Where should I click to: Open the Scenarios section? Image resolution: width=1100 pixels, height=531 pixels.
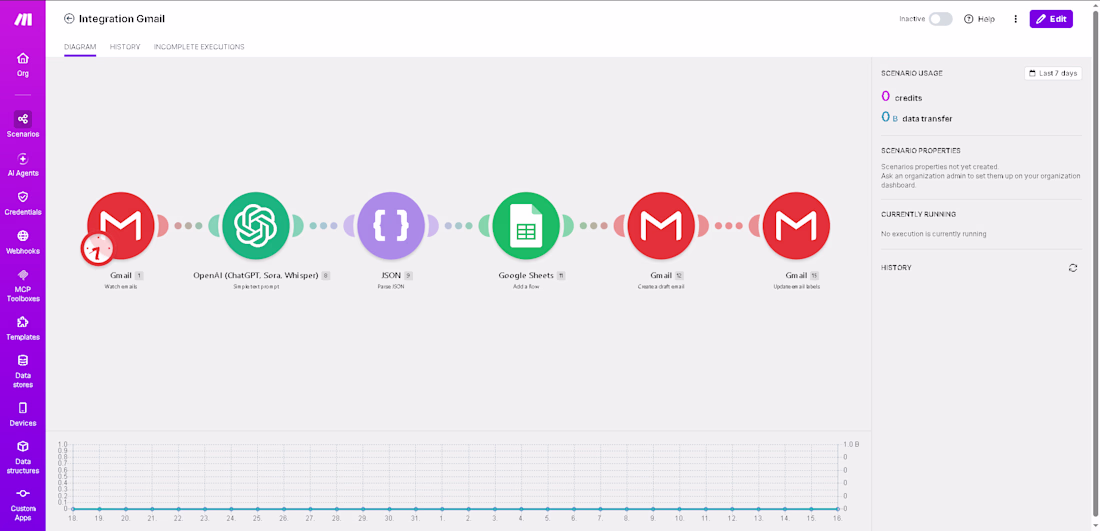[x=22, y=124]
